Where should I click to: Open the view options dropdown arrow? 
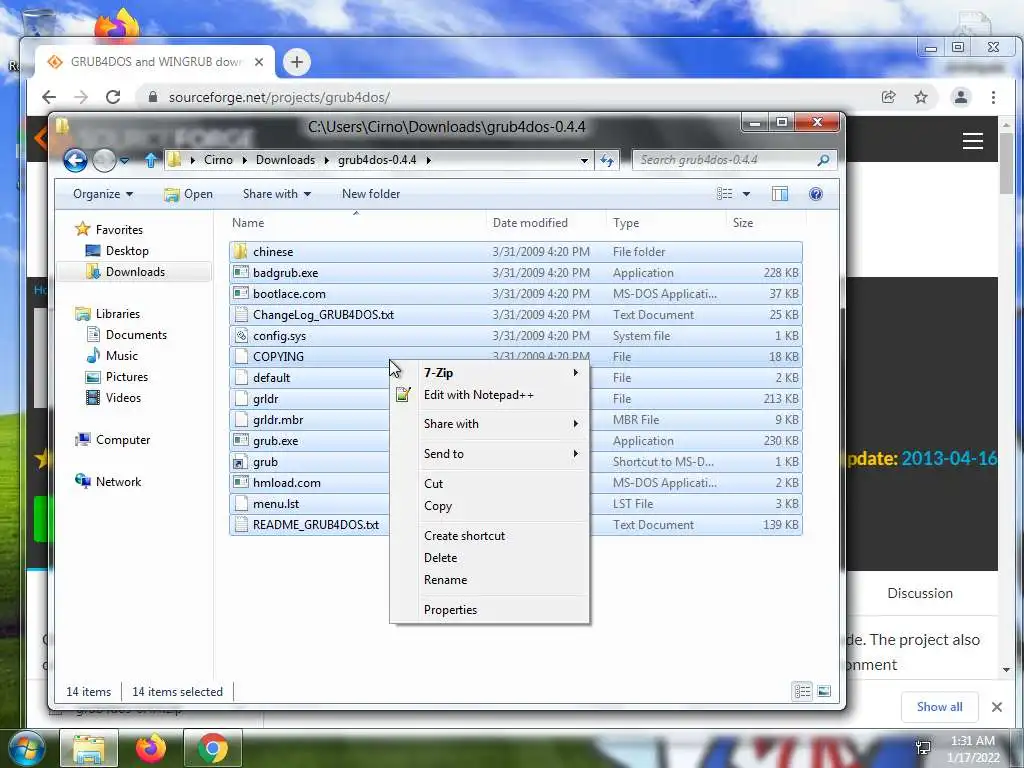click(x=746, y=194)
